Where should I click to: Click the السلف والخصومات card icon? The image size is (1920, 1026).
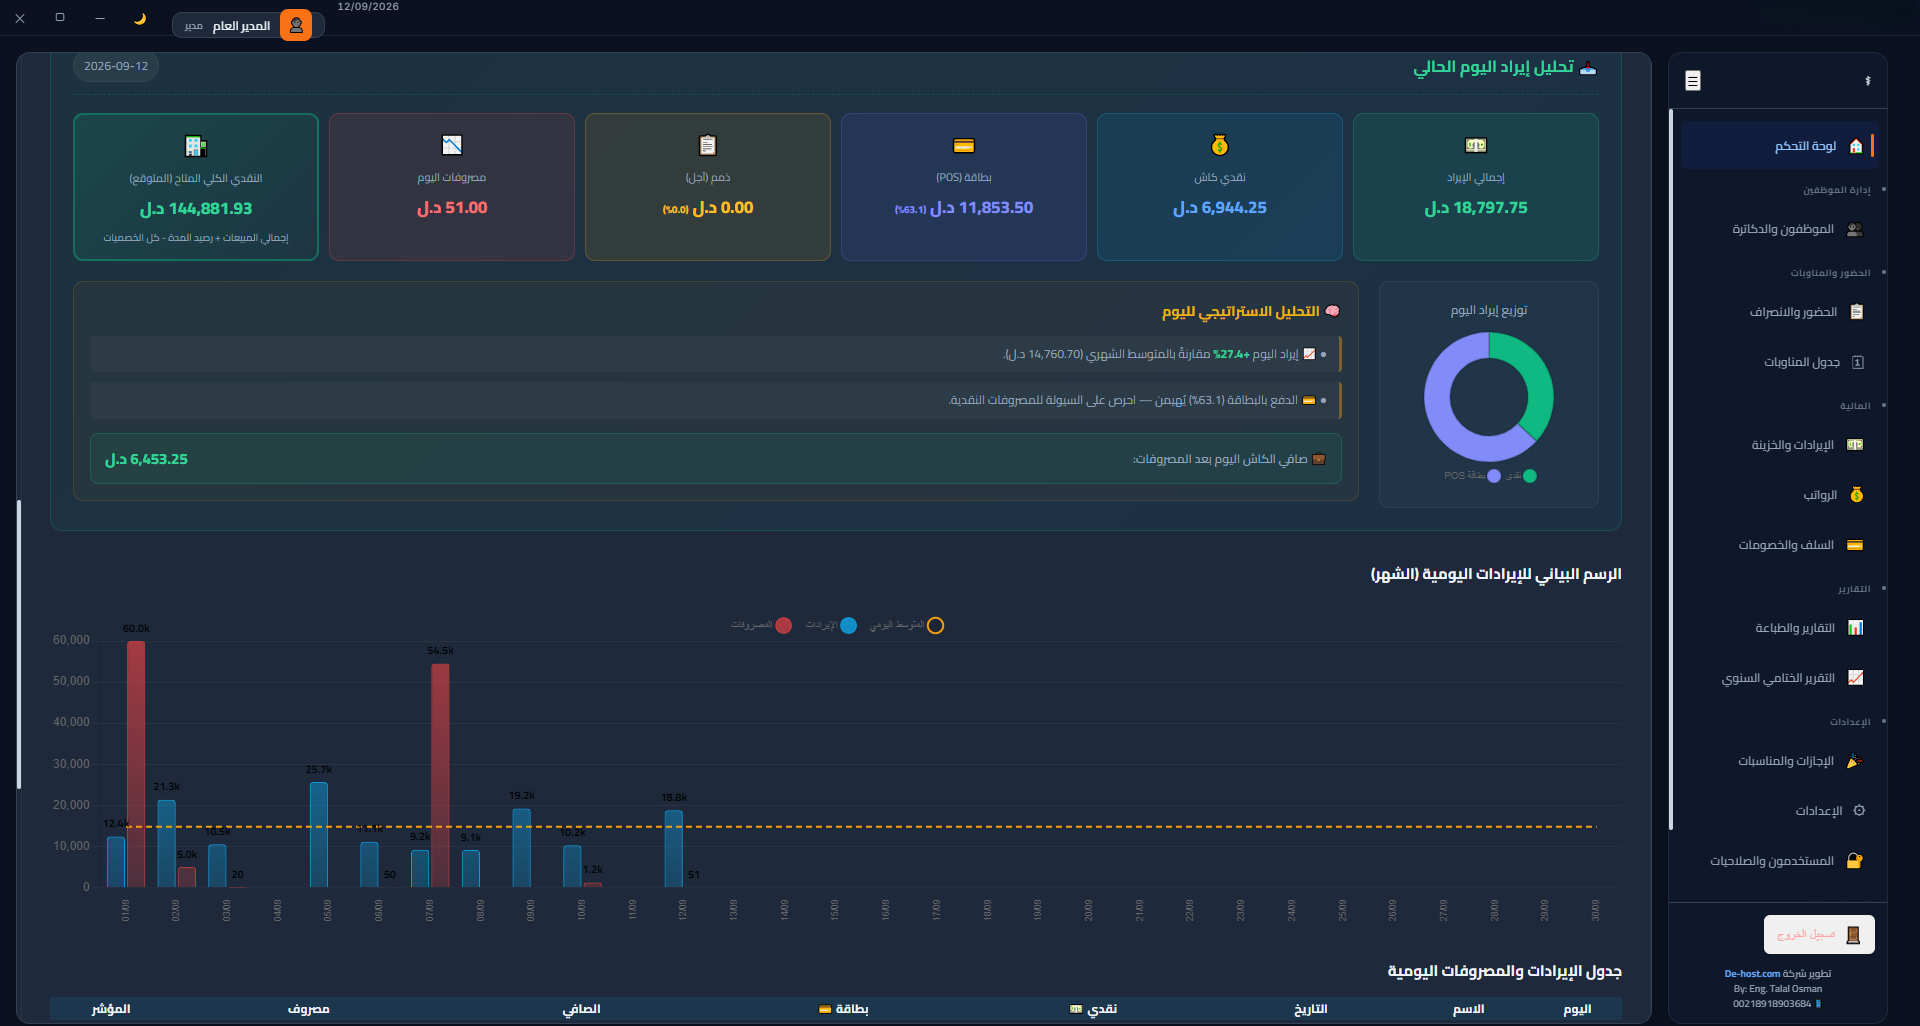click(1855, 545)
